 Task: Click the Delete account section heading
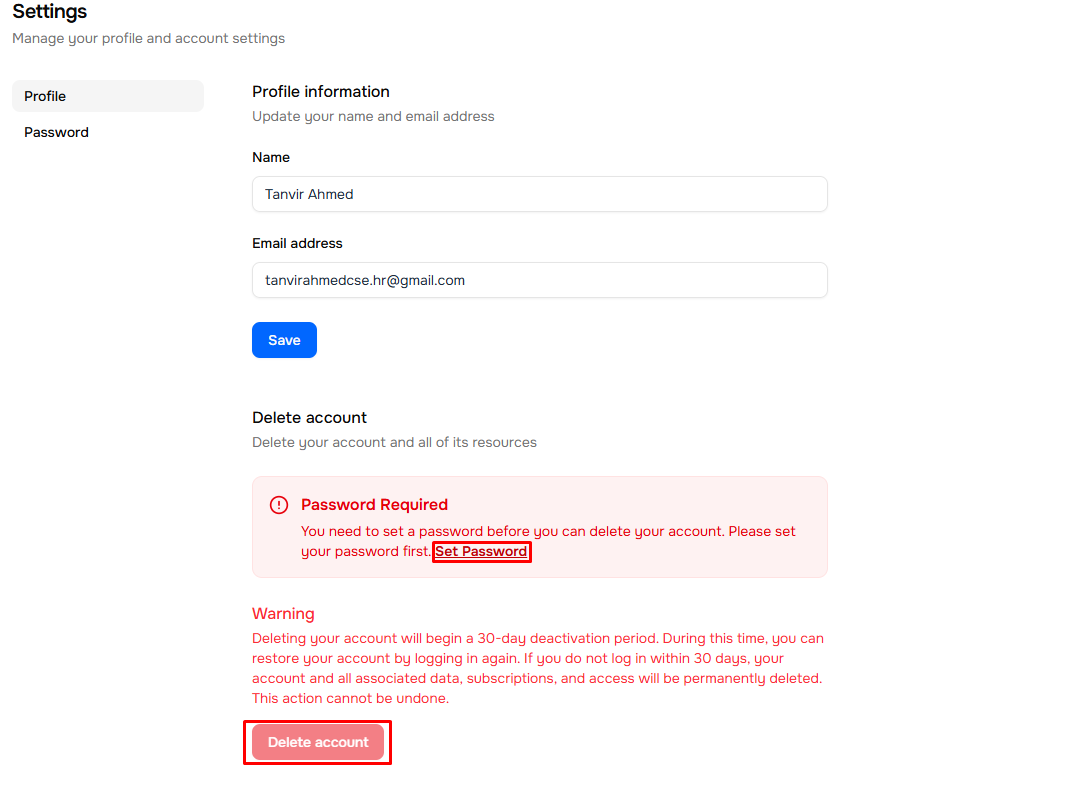click(x=309, y=417)
